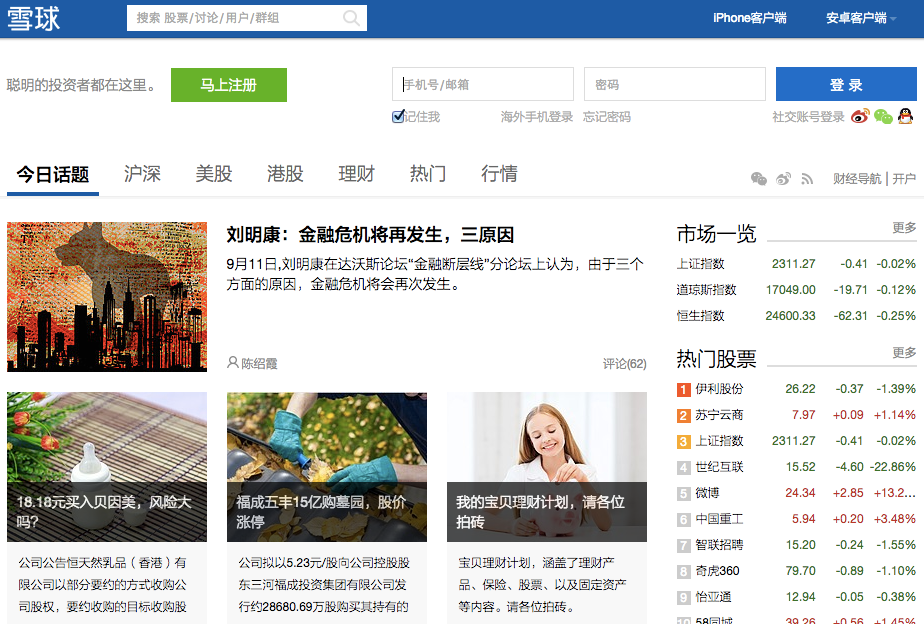Click the 市场一览 heading

tap(717, 234)
